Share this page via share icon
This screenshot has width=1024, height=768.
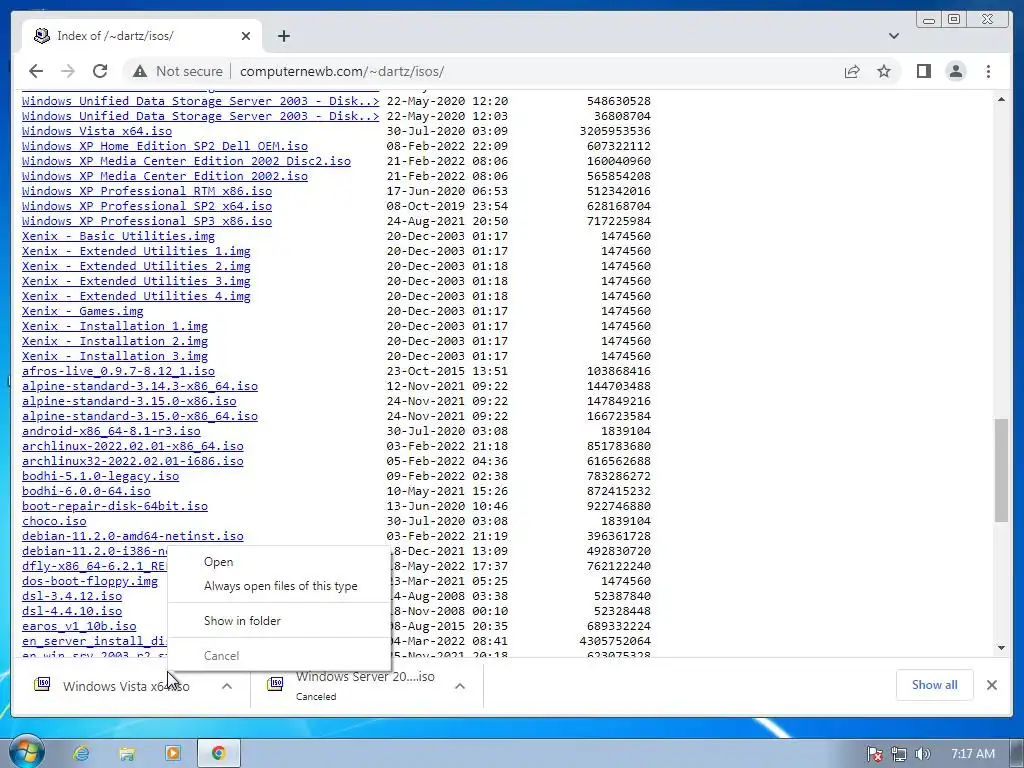click(x=852, y=71)
